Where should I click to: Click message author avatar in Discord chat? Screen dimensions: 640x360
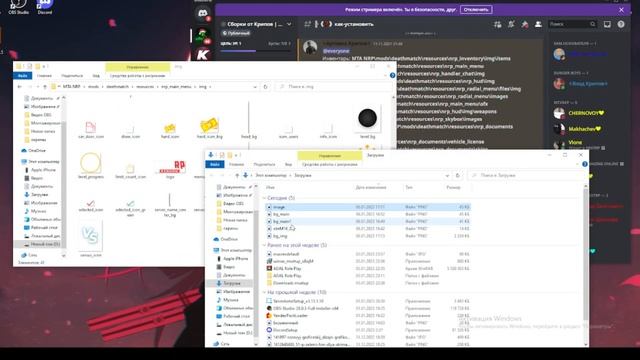310,47
